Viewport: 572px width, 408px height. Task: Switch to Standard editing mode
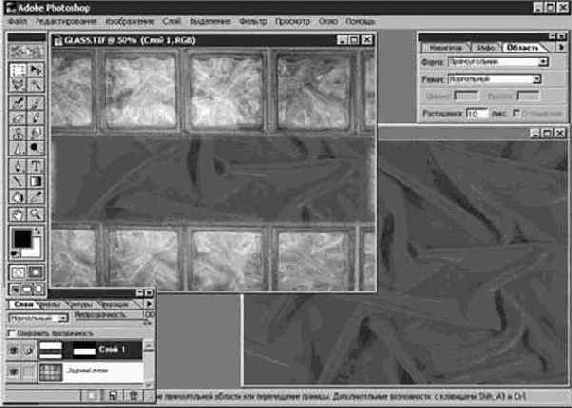[18, 272]
